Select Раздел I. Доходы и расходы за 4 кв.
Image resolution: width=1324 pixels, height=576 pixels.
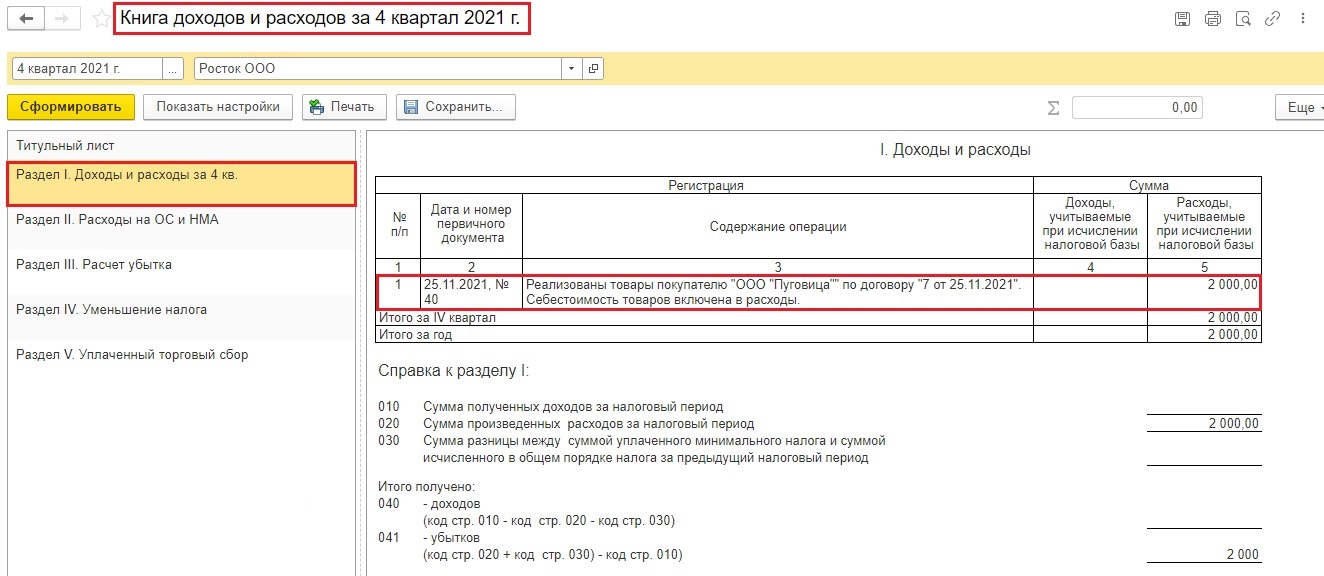tap(181, 184)
